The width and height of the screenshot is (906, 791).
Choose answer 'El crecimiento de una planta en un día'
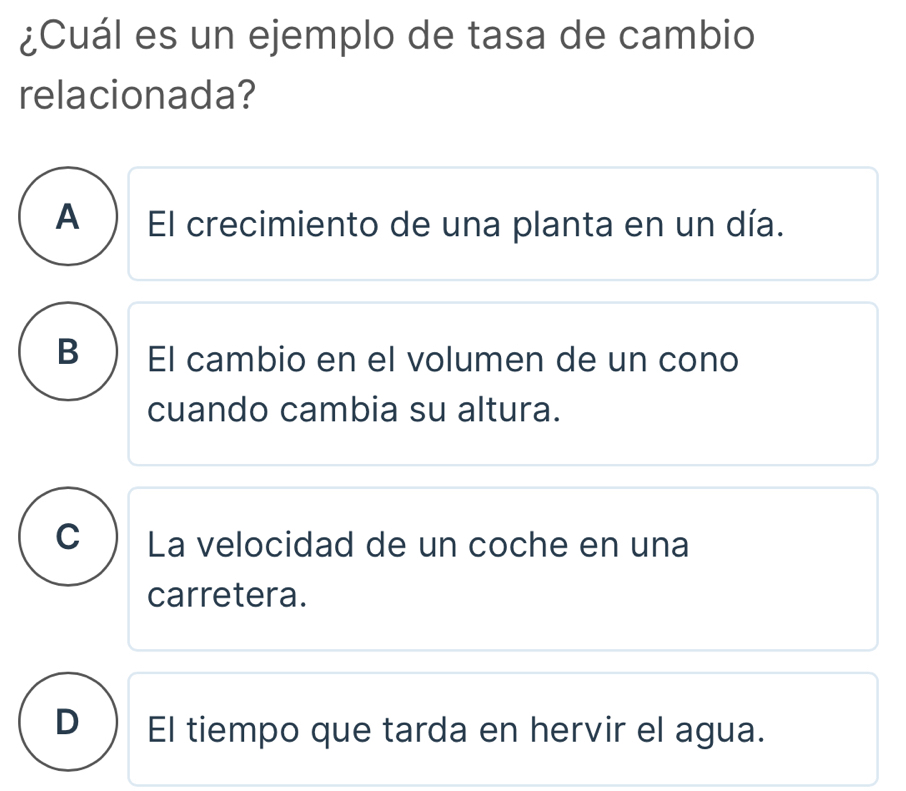(463, 224)
